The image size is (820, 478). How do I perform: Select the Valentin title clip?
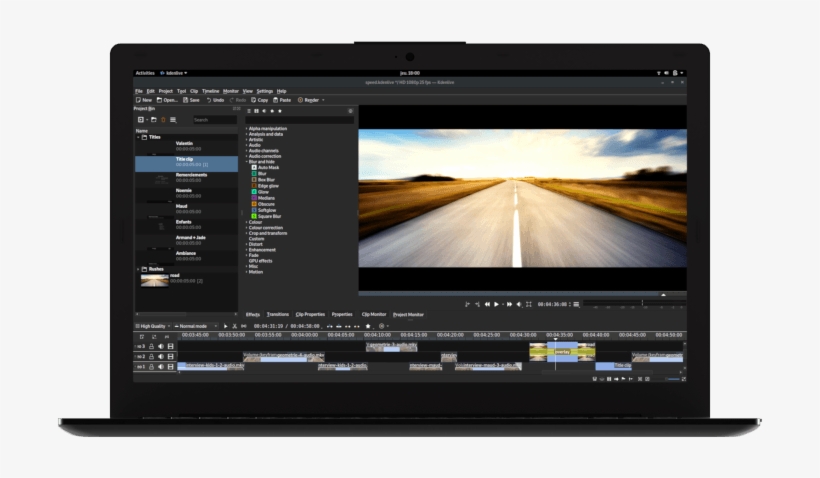click(x=186, y=146)
